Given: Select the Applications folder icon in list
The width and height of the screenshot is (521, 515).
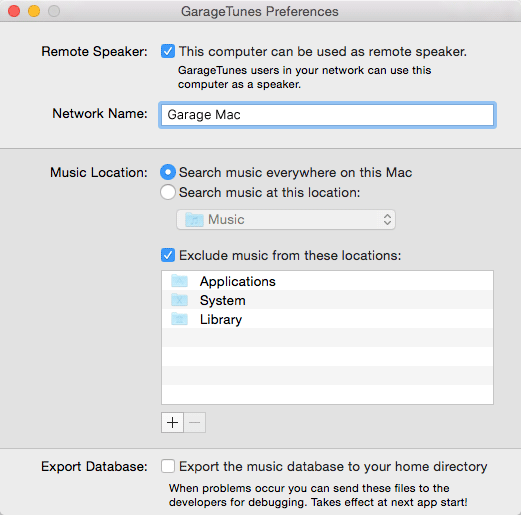Looking at the screenshot, I should [x=179, y=281].
